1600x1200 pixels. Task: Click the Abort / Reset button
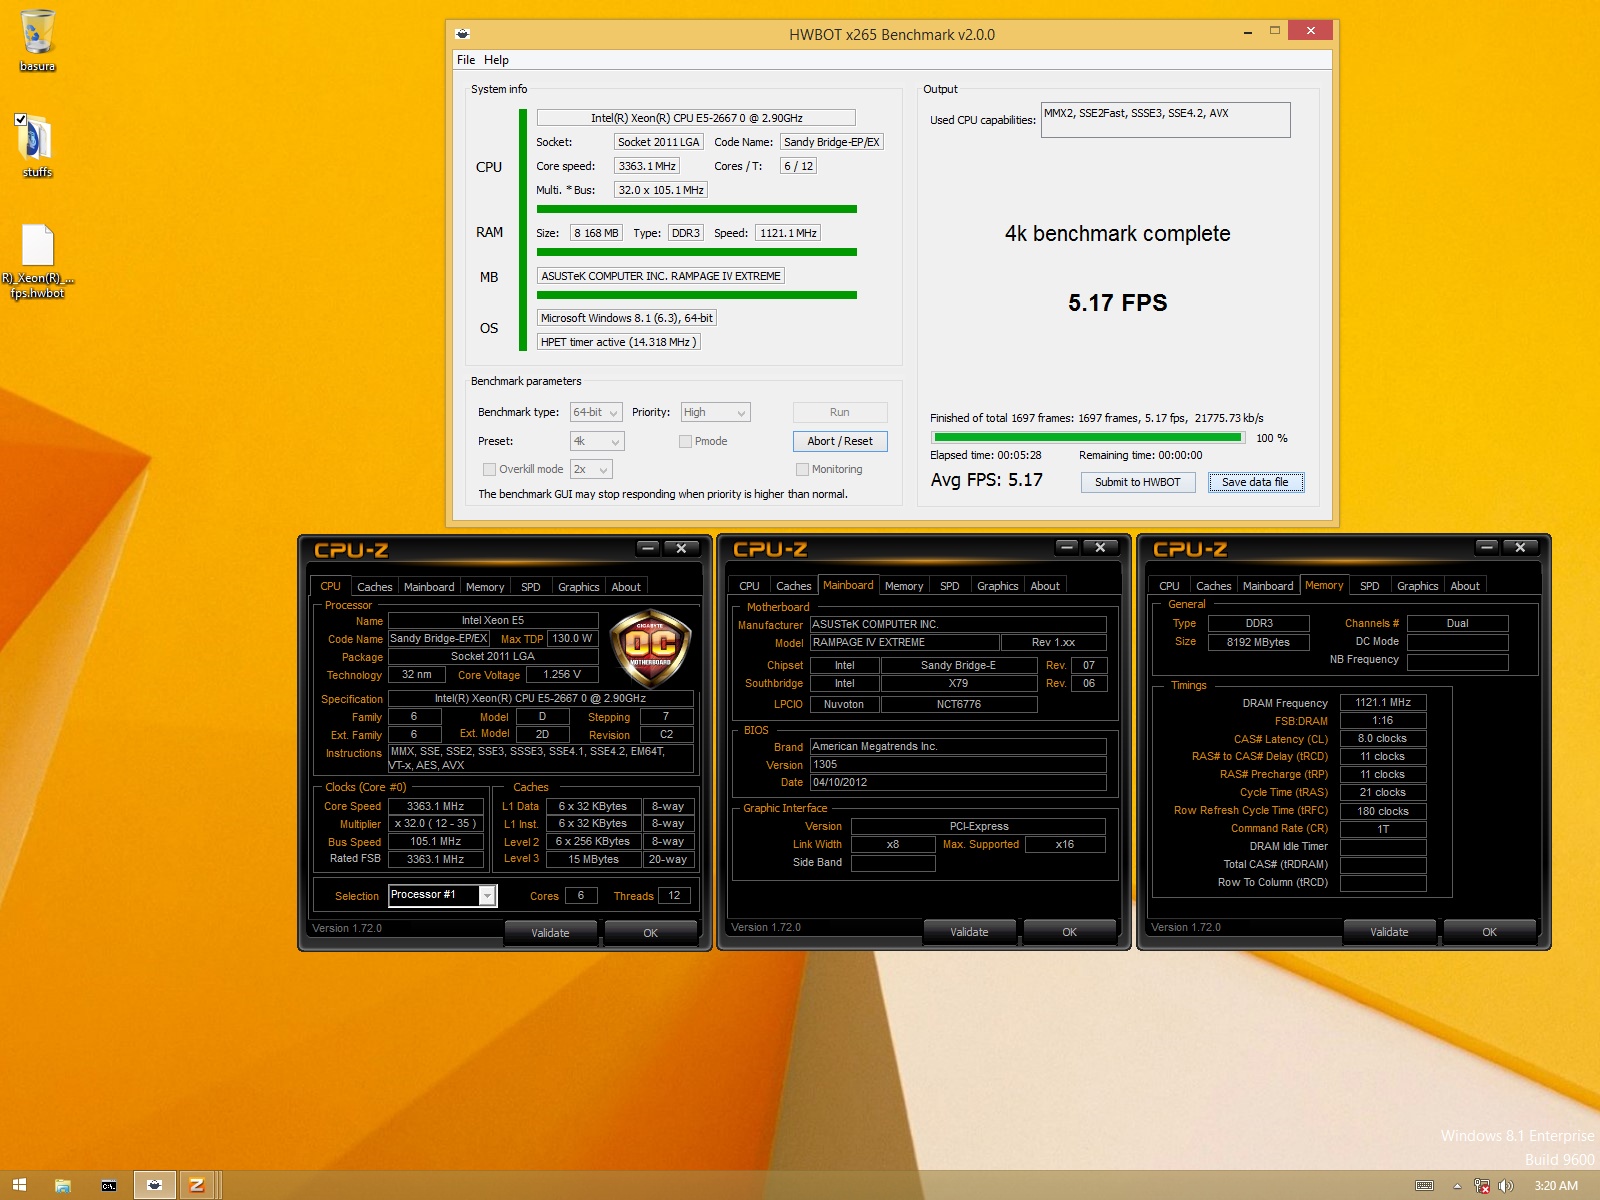840,441
